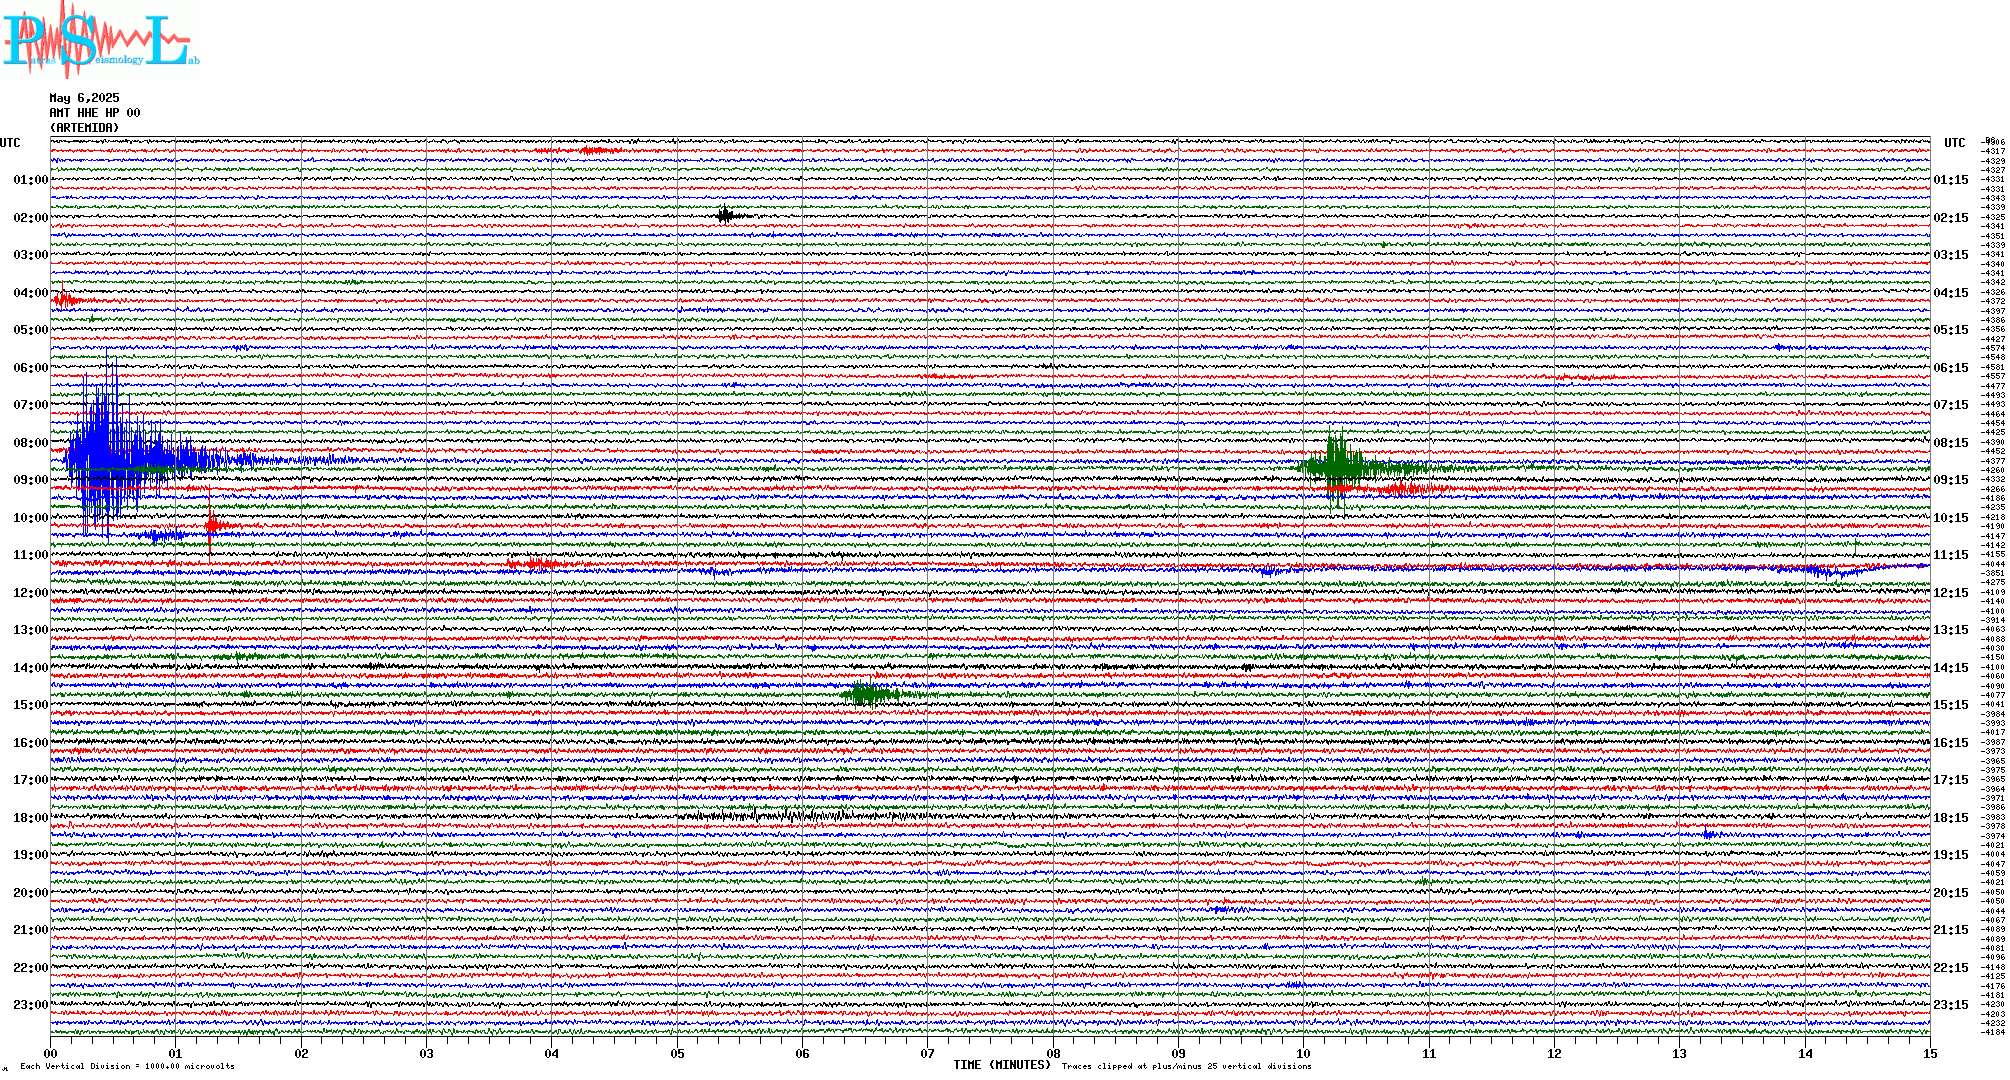
Task: Click the 09:15 label on right side
Action: [x=1951, y=480]
